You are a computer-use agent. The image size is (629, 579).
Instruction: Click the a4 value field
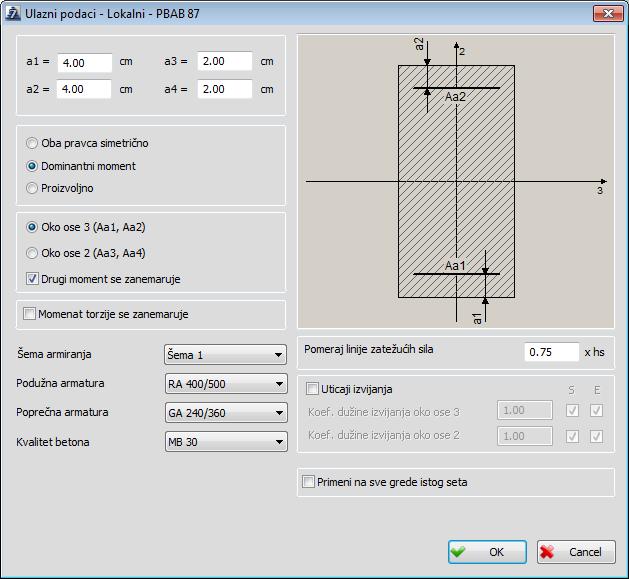point(225,89)
